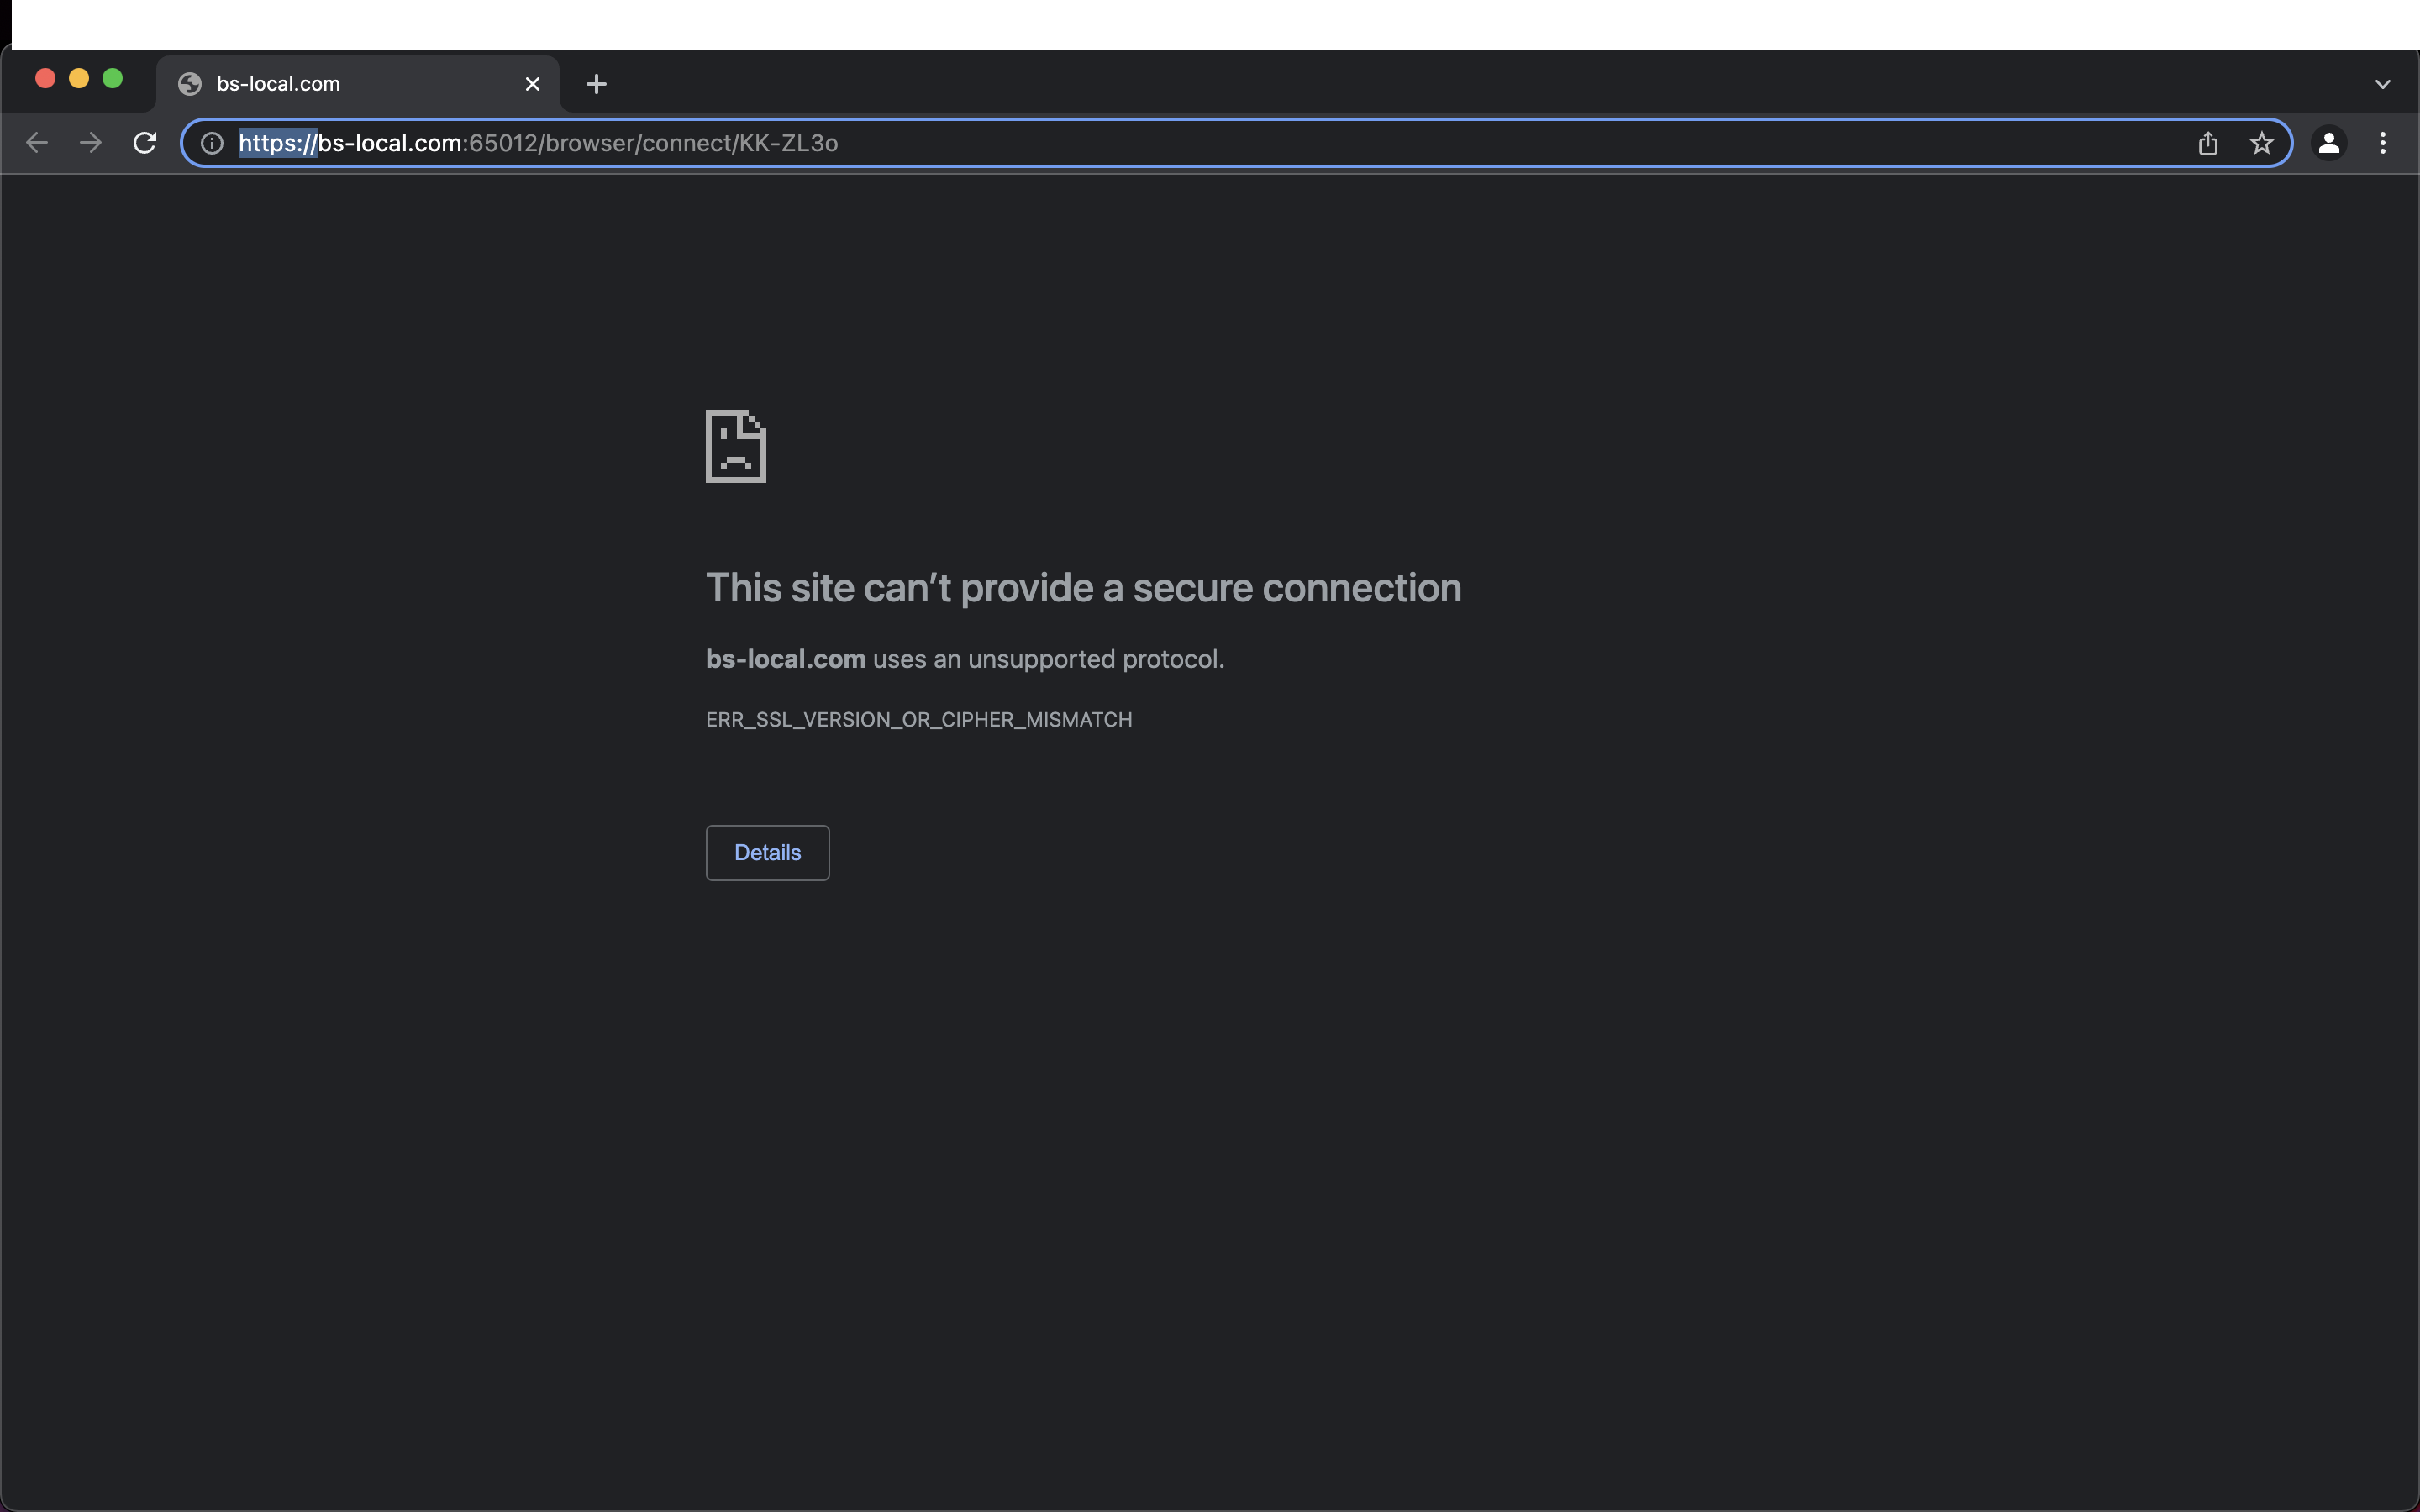Click the sad page error icon
Screen dimensions: 2420x1512
(735, 447)
